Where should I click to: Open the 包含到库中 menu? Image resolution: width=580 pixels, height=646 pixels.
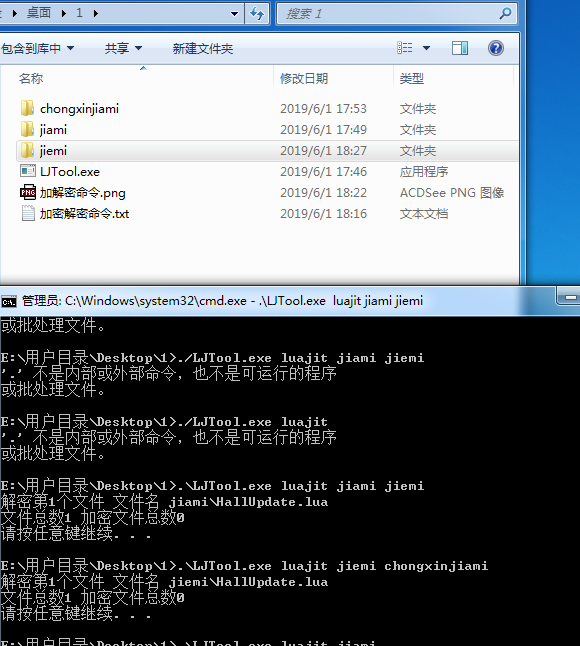point(37,49)
